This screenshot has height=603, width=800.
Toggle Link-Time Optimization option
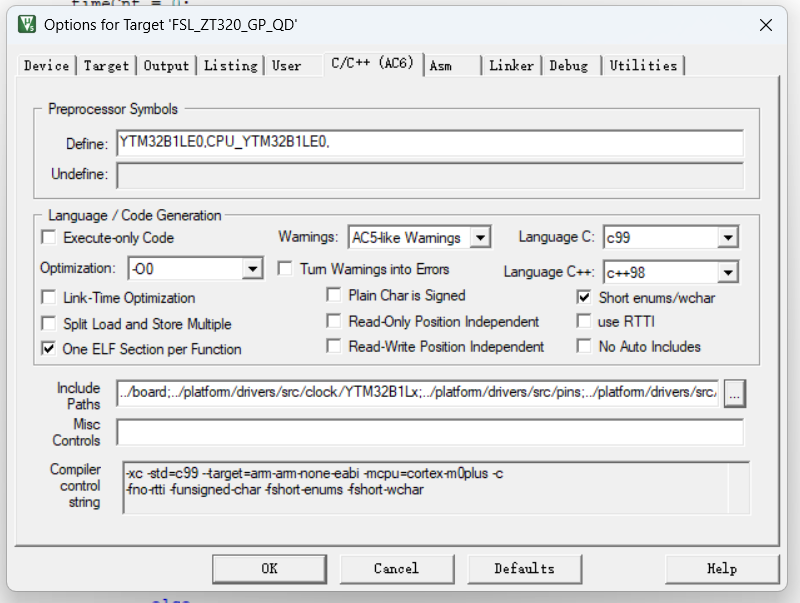[x=48, y=298]
